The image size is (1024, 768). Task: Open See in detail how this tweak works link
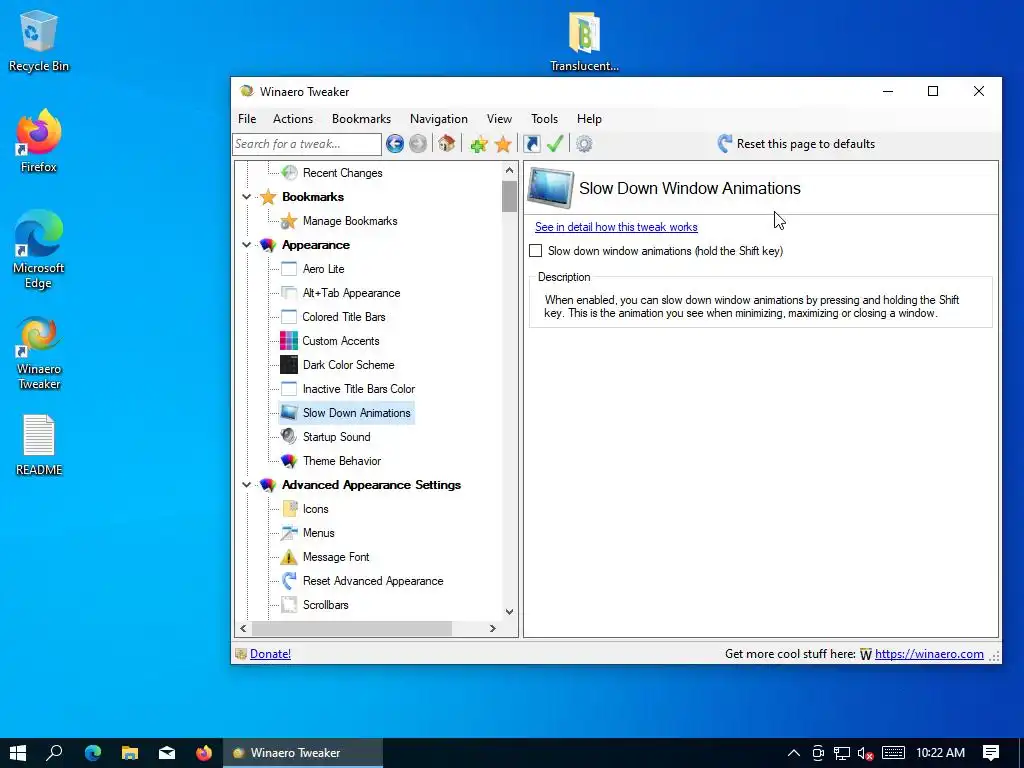(616, 227)
